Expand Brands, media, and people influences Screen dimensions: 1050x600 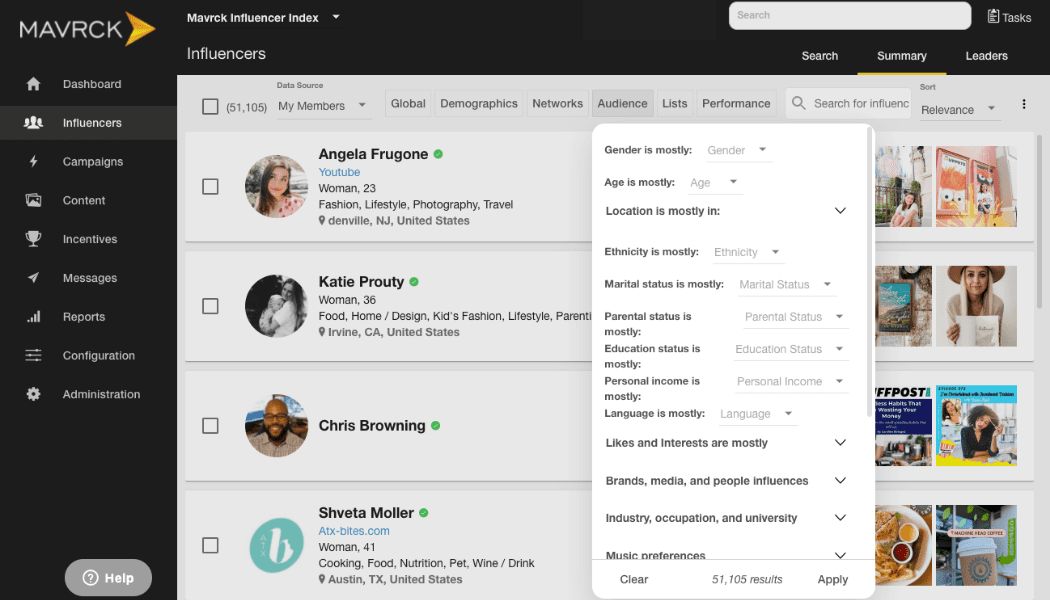coord(726,481)
